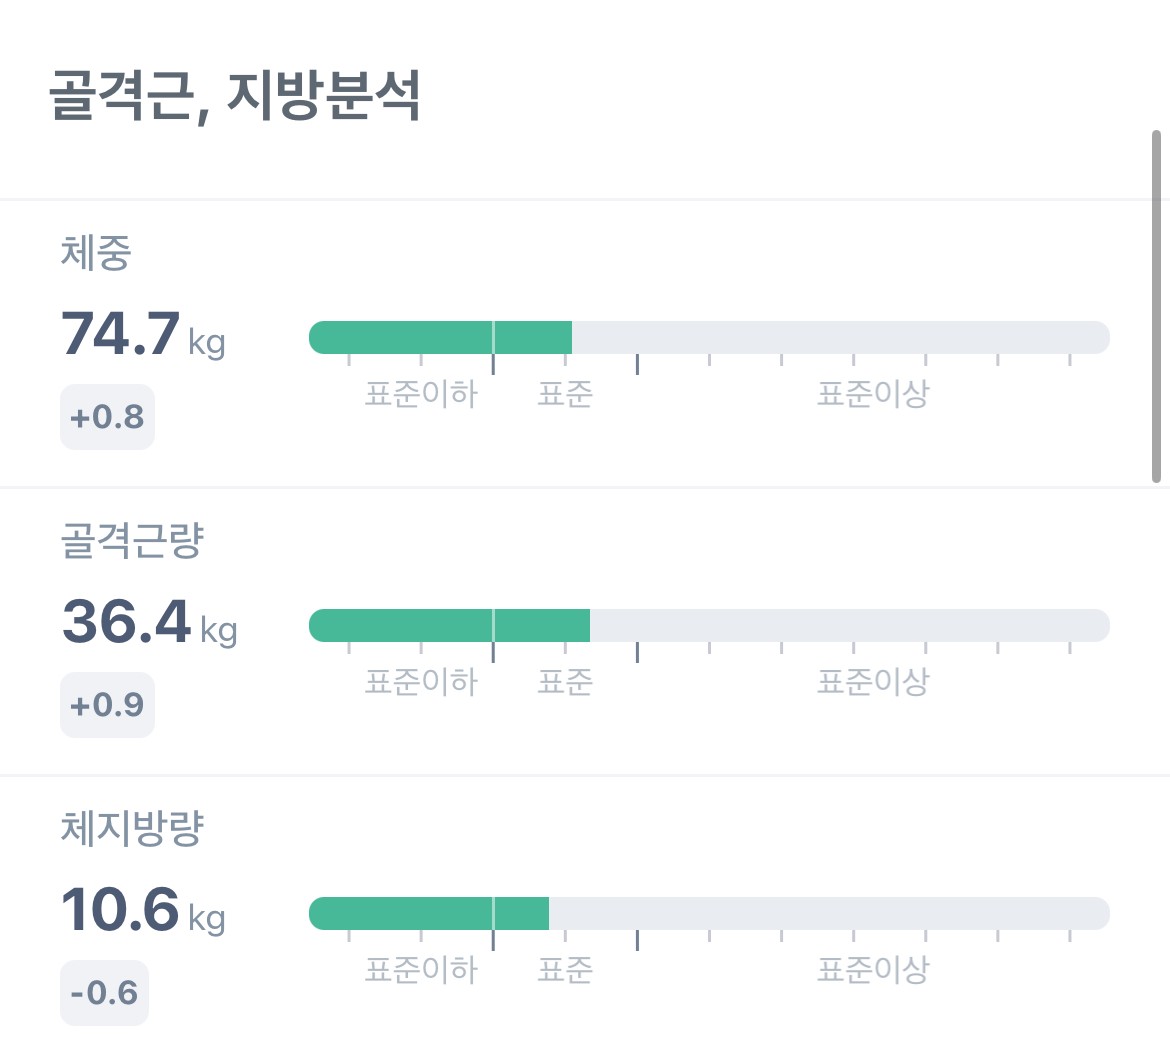The width and height of the screenshot is (1170, 1055).
Task: Click the green 체중 progress bar
Action: [x=440, y=338]
